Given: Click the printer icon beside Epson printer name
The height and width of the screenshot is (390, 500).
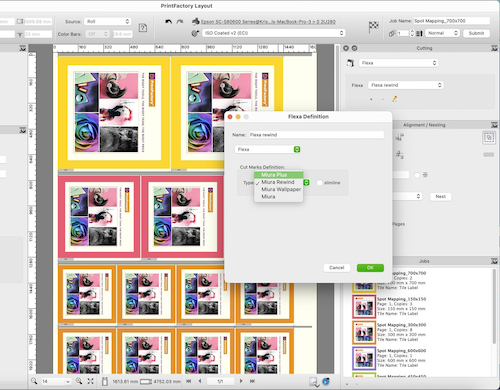Looking at the screenshot, I should click(196, 22).
